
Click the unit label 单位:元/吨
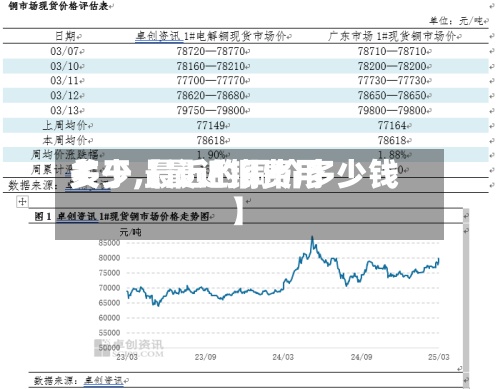pyautogui.click(x=456, y=21)
